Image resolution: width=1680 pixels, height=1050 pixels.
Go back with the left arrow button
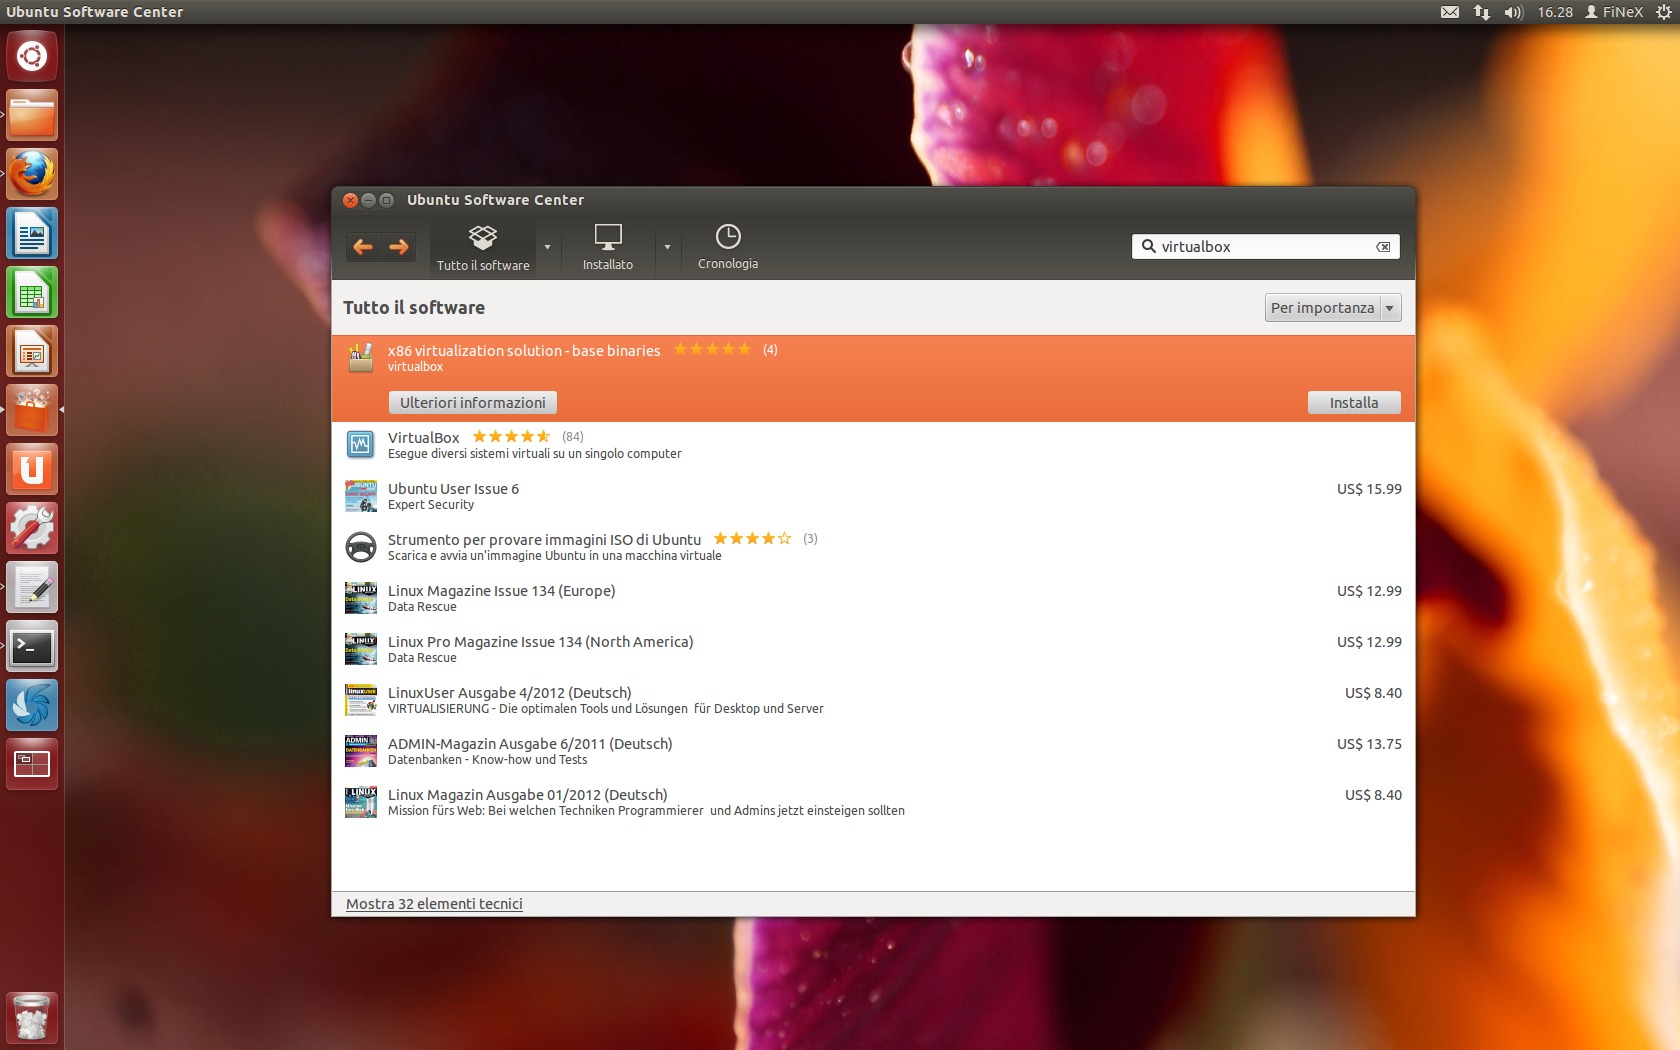coord(363,247)
